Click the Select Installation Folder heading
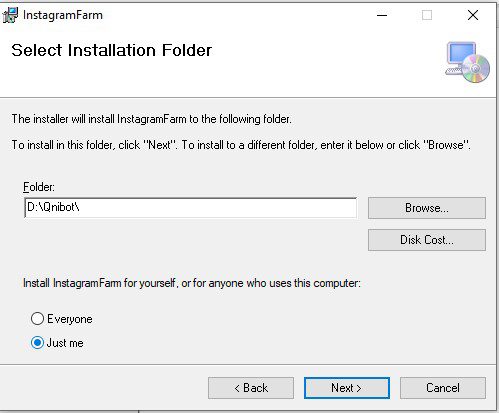The image size is (499, 413). [x=112, y=51]
